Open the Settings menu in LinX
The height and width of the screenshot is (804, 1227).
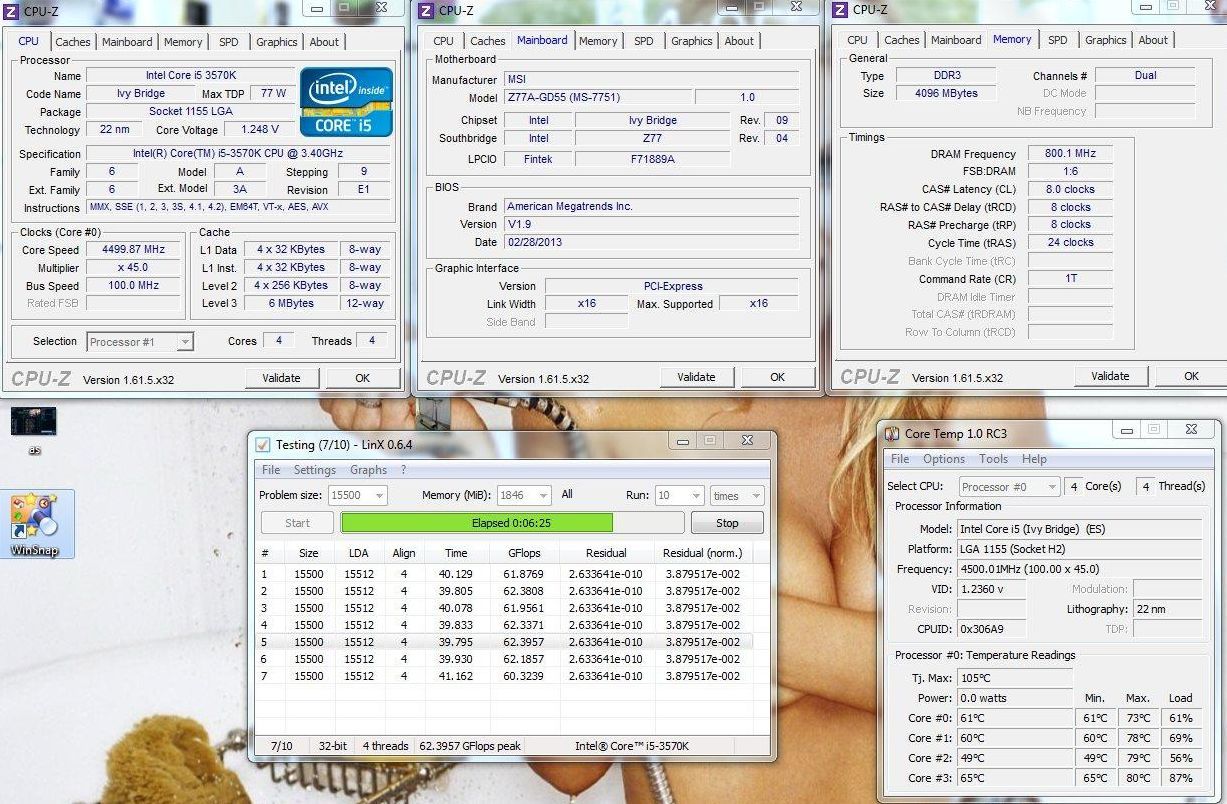315,470
